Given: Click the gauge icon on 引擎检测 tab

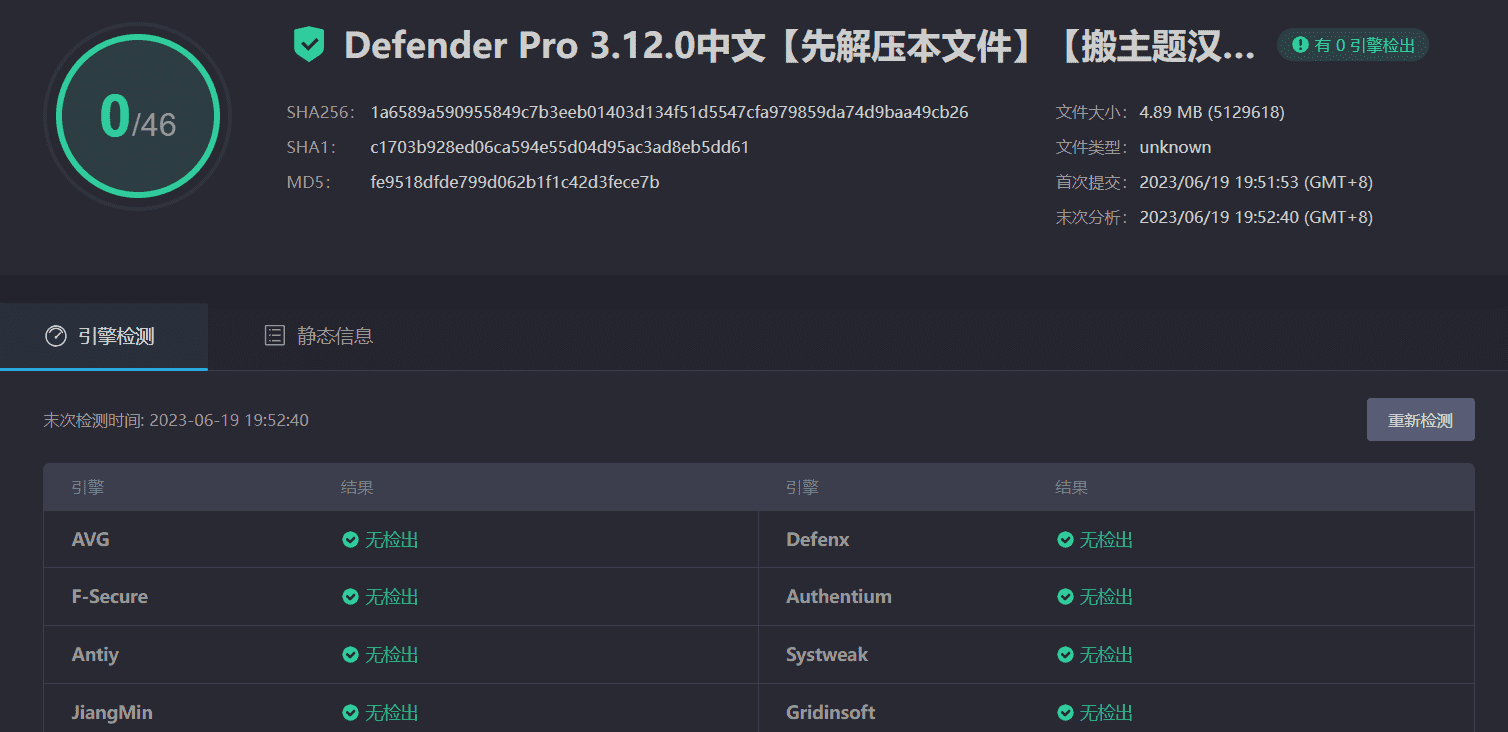Looking at the screenshot, I should (56, 336).
